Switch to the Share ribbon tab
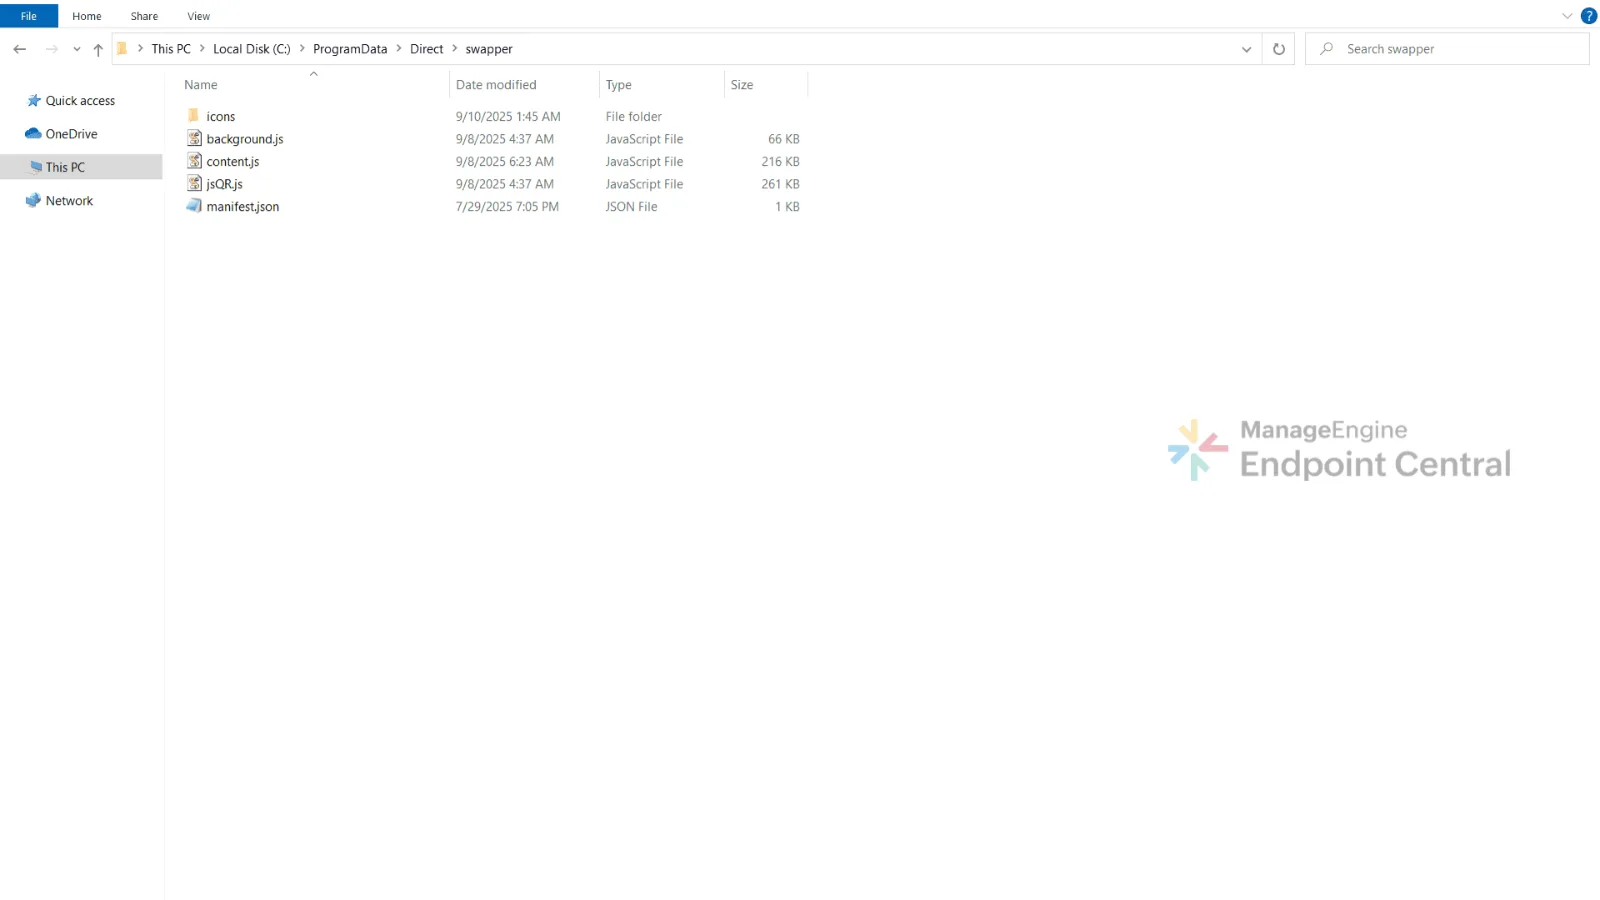Viewport: 1600px width, 900px height. (144, 16)
